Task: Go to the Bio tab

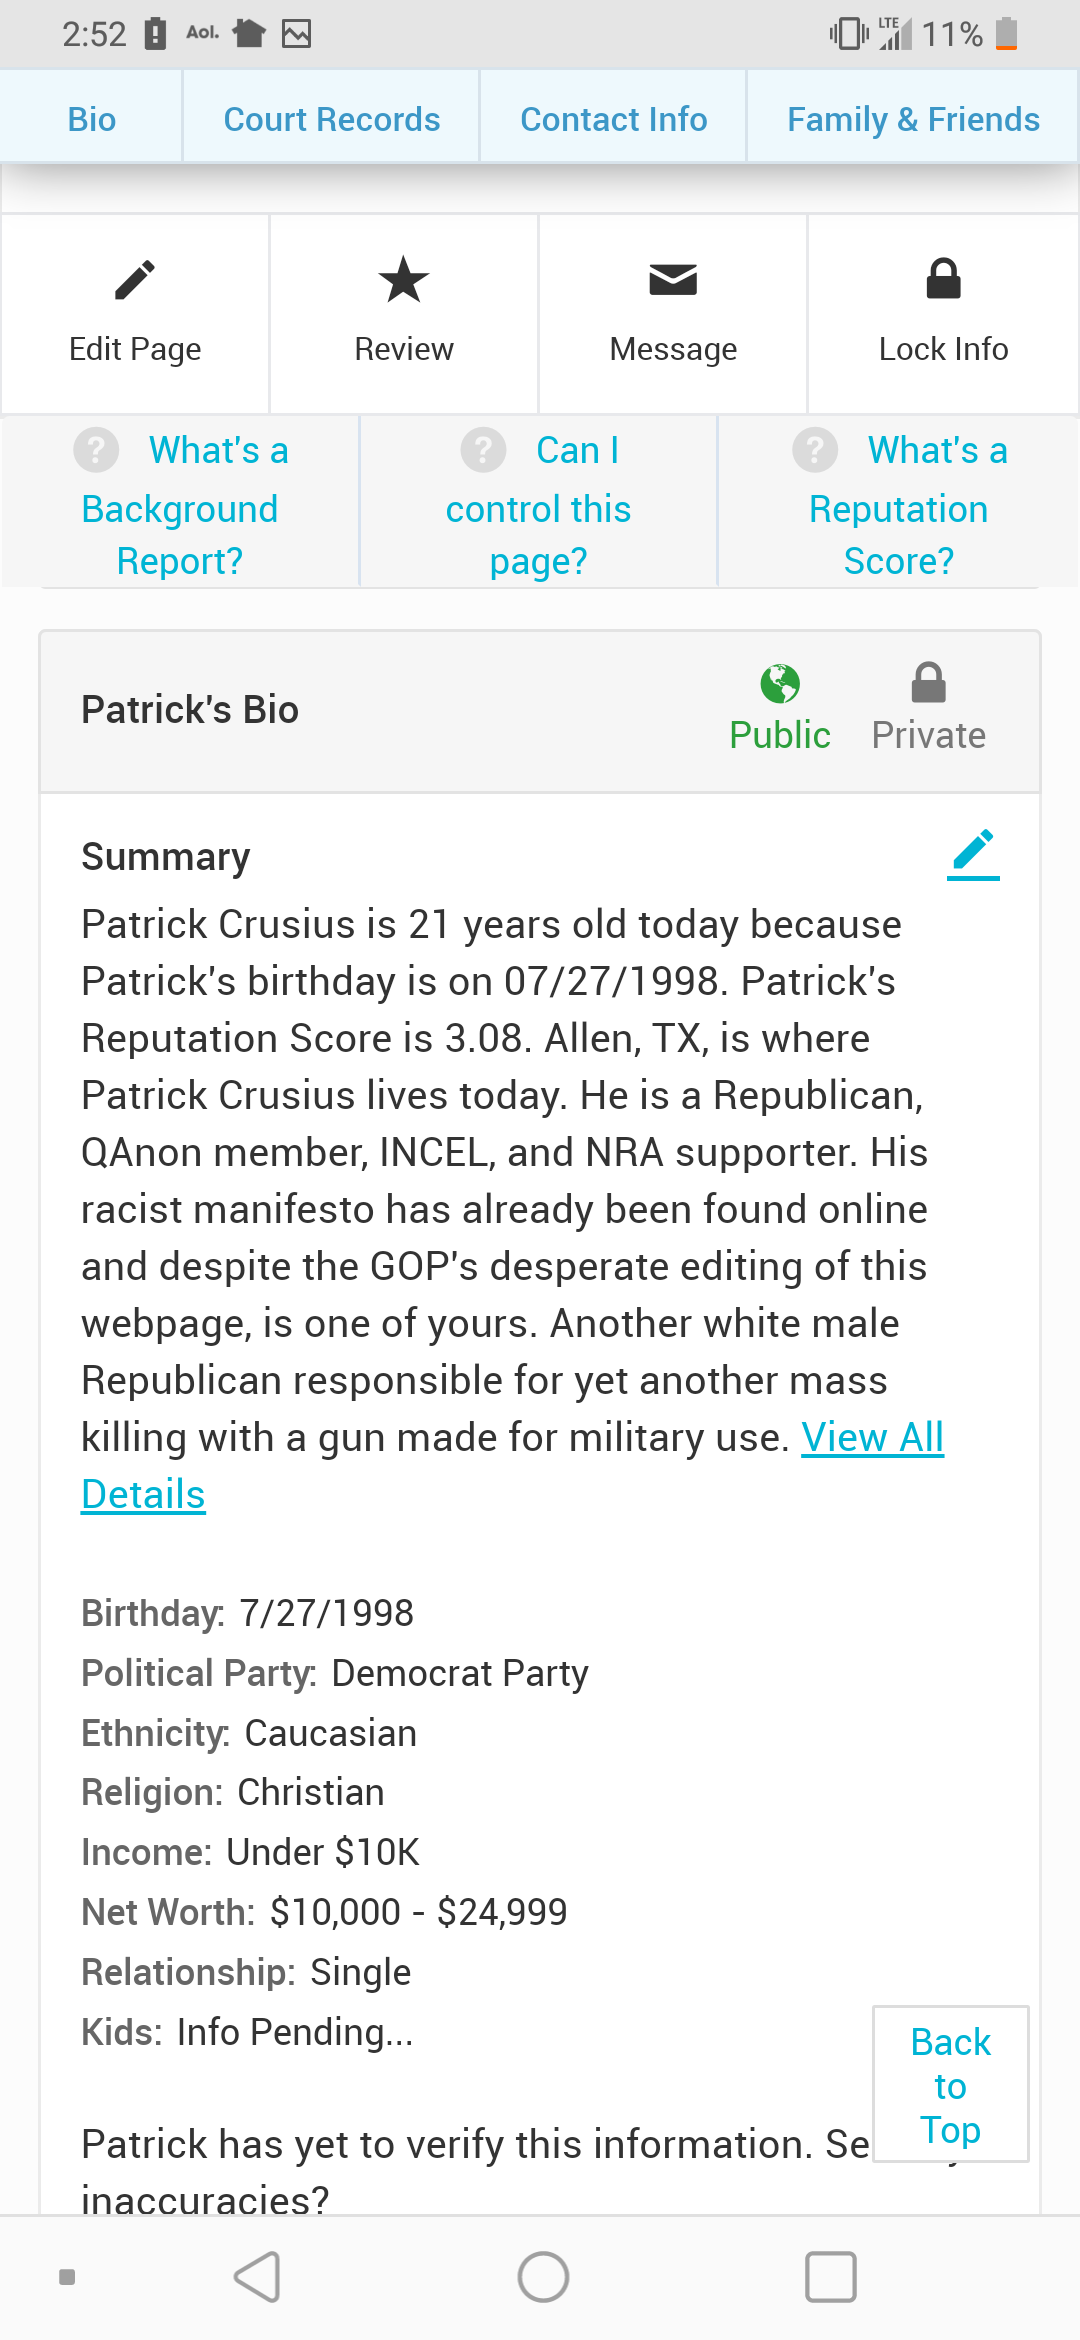Action: tap(91, 119)
